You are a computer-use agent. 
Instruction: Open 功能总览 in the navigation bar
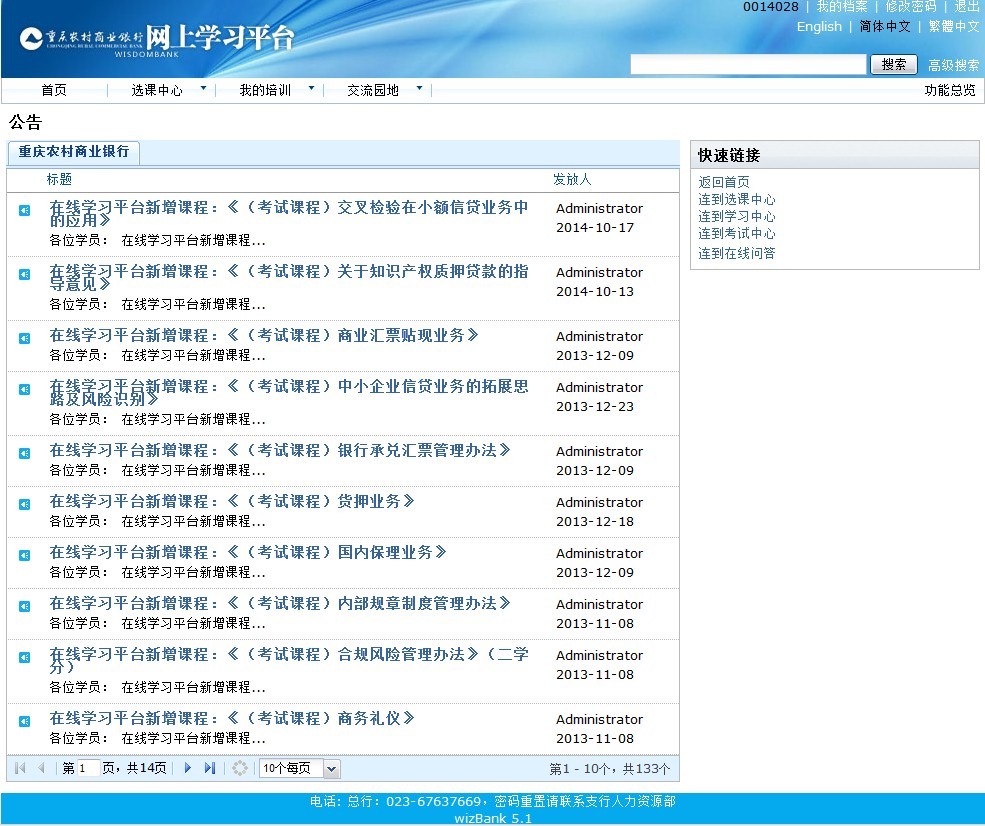pos(950,90)
